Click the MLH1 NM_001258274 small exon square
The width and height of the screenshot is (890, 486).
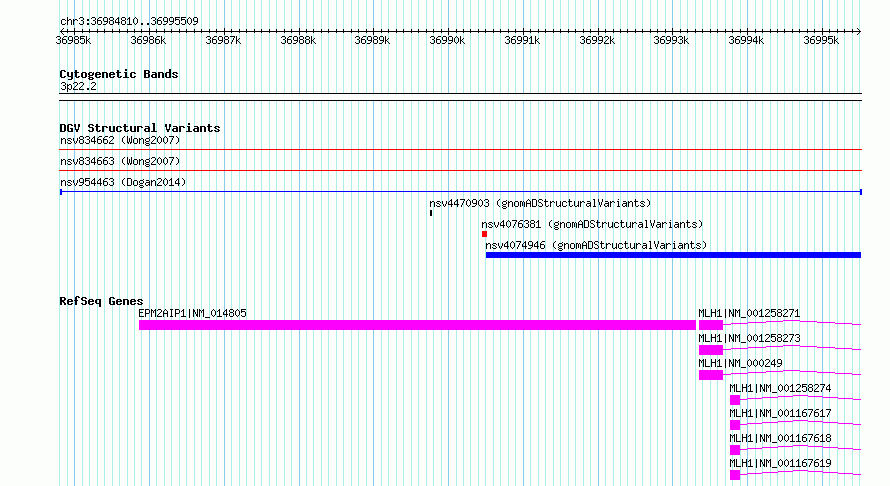[x=735, y=400]
